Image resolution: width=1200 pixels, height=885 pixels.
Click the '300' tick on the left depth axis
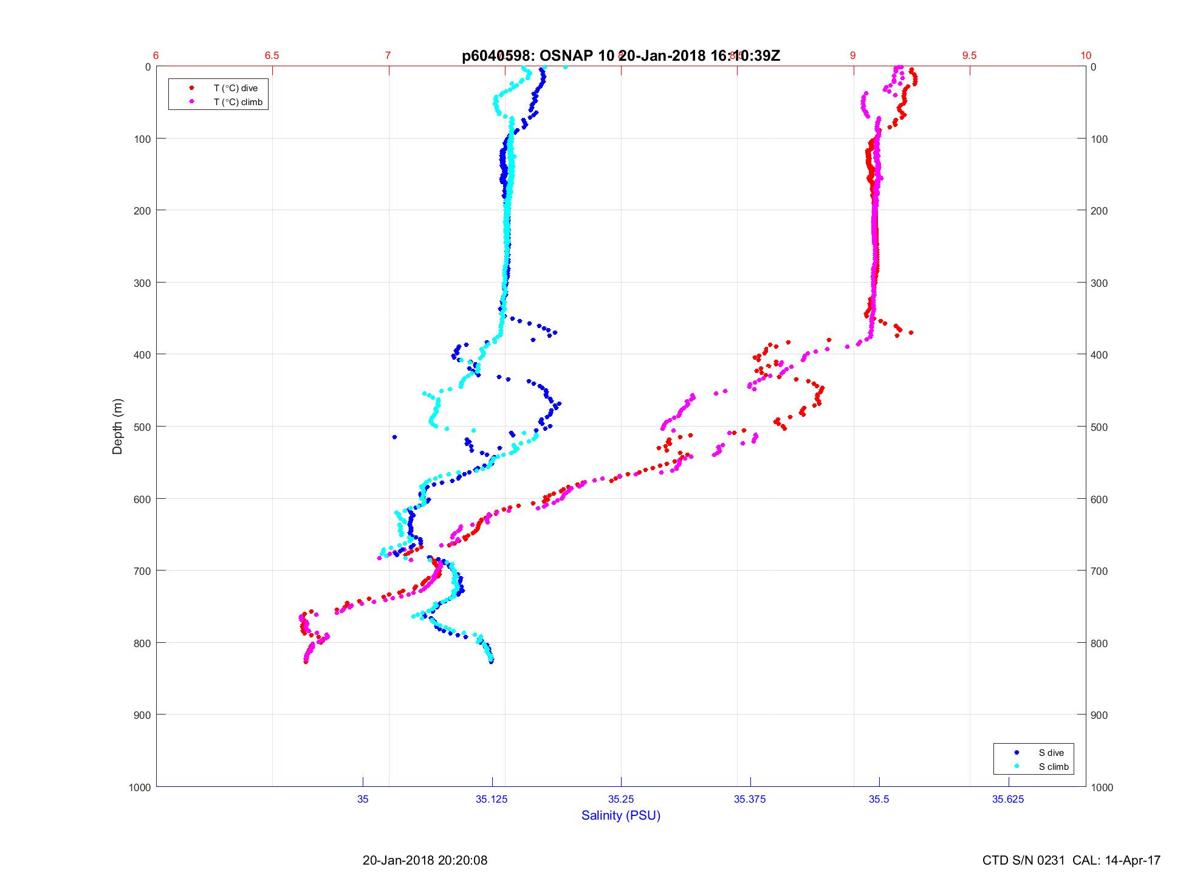(141, 283)
